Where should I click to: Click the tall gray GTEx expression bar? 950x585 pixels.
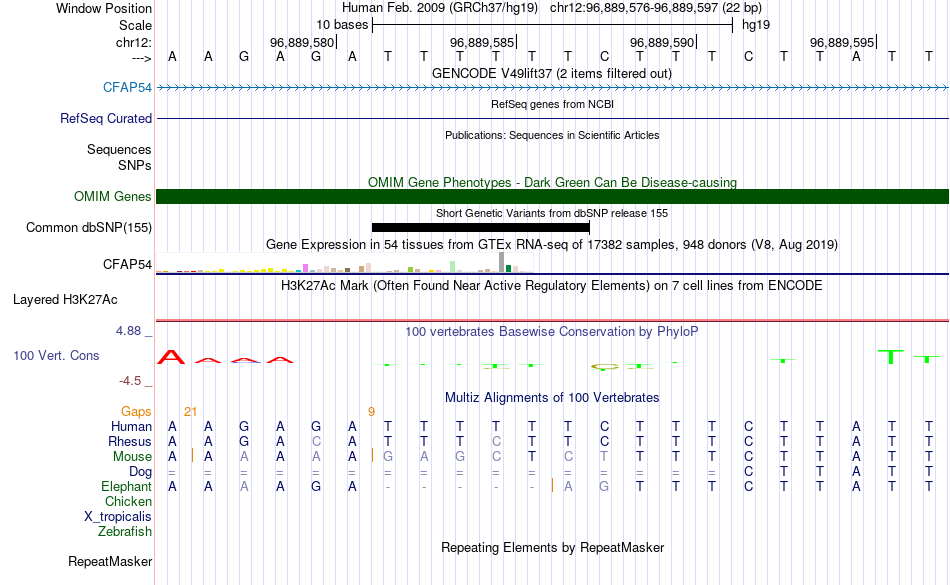[502, 262]
